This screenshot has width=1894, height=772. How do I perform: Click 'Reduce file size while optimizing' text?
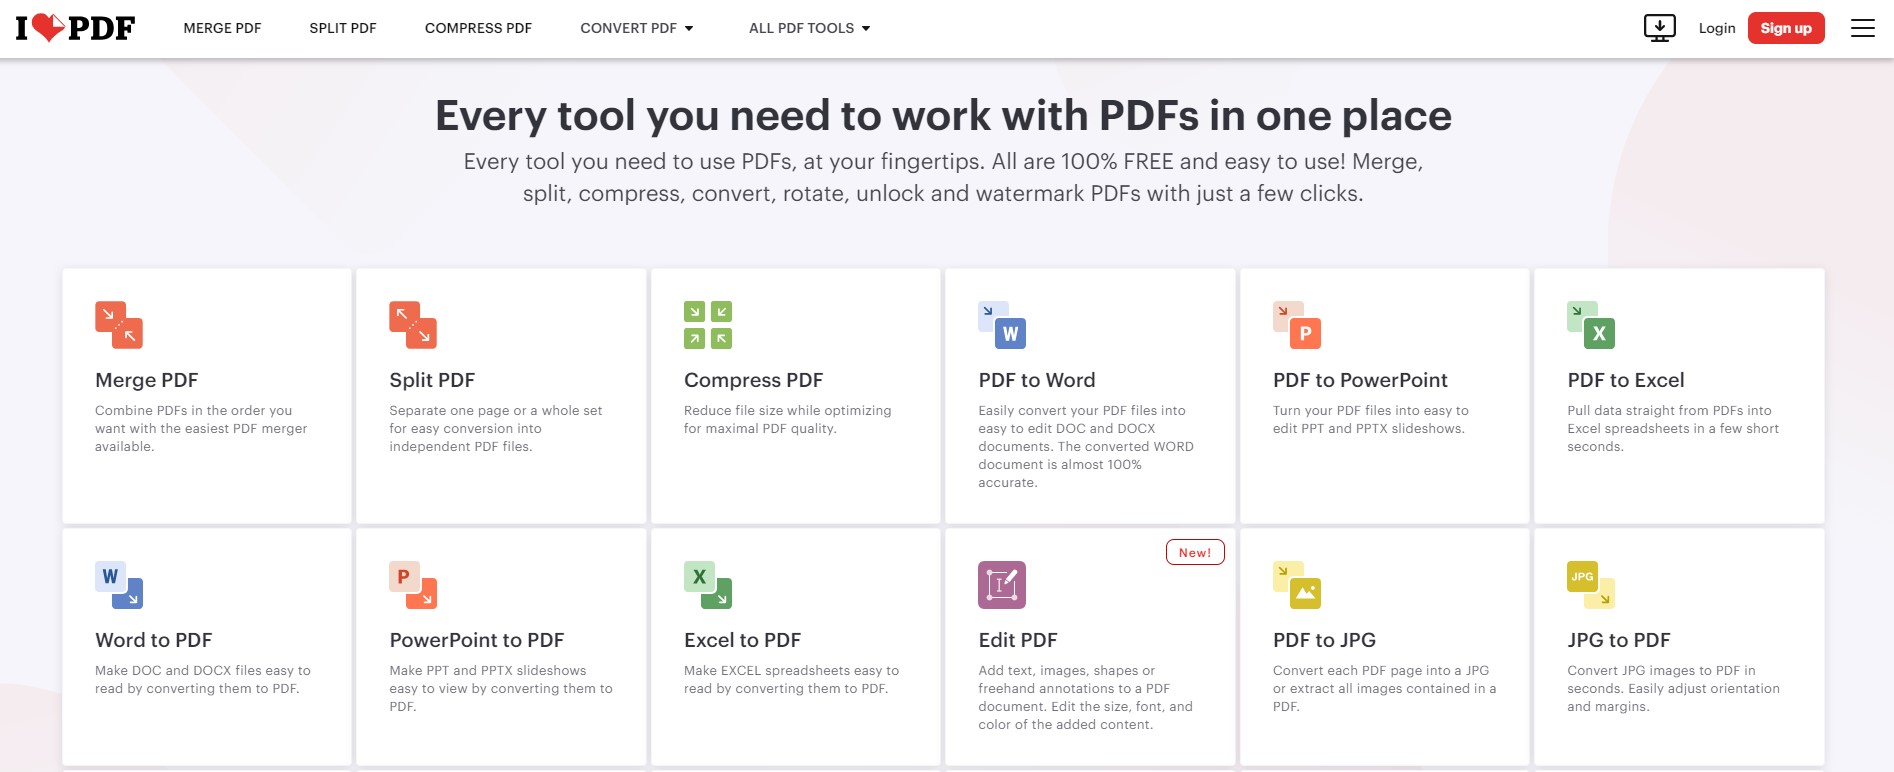point(788,410)
